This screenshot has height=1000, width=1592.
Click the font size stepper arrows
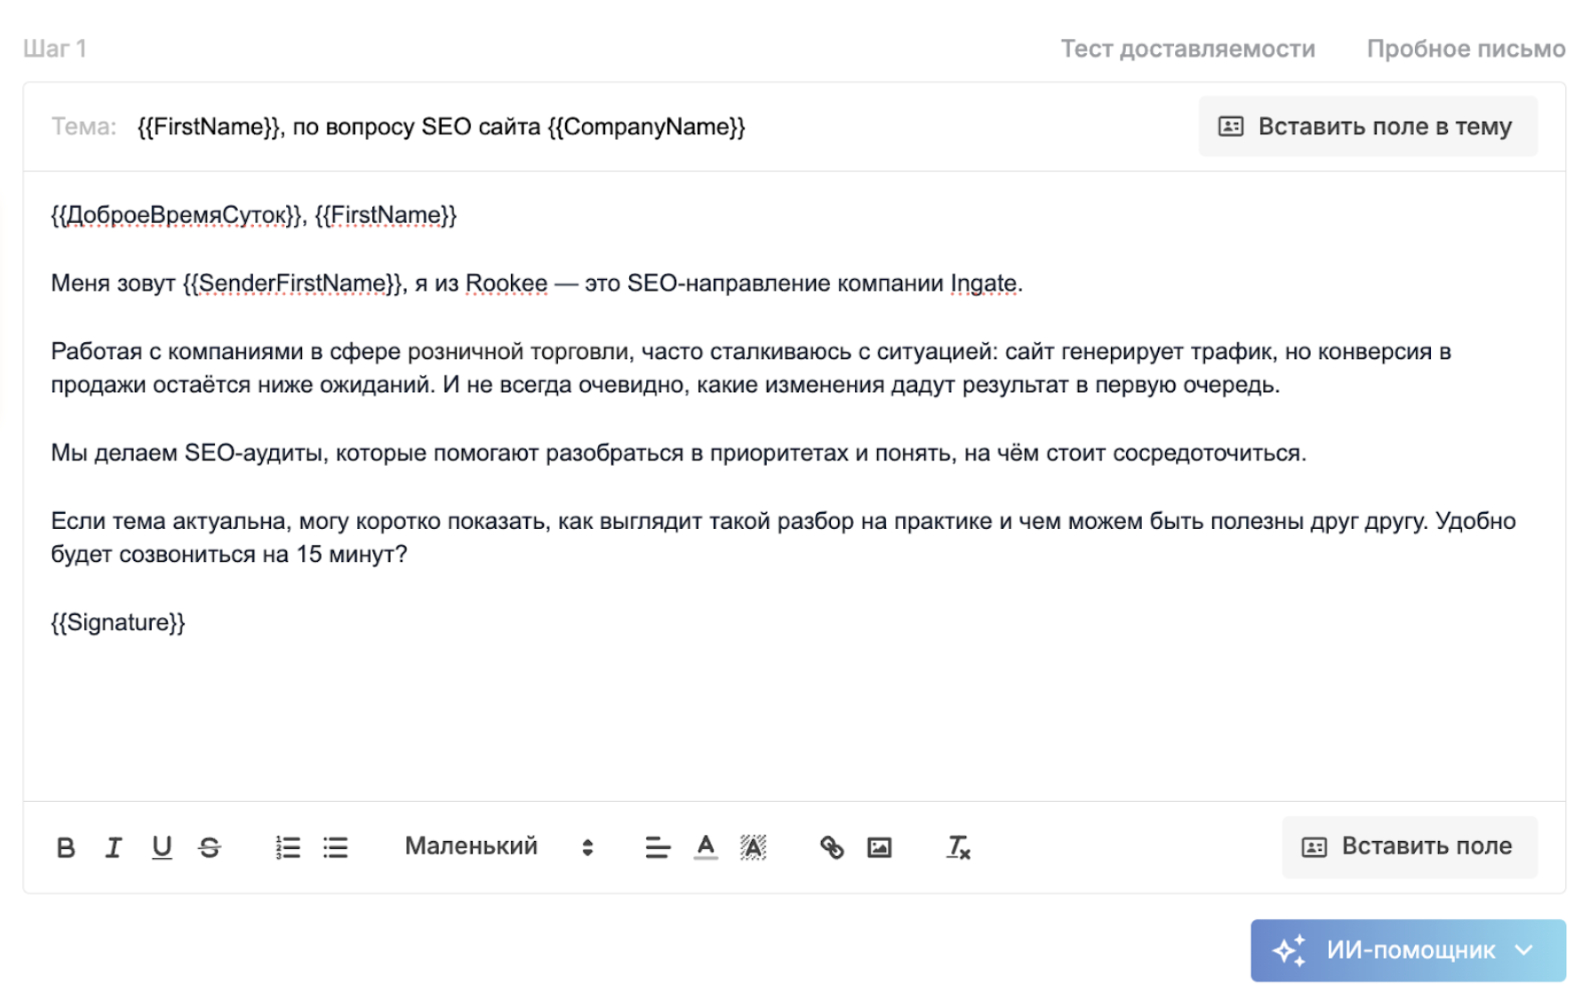point(587,846)
